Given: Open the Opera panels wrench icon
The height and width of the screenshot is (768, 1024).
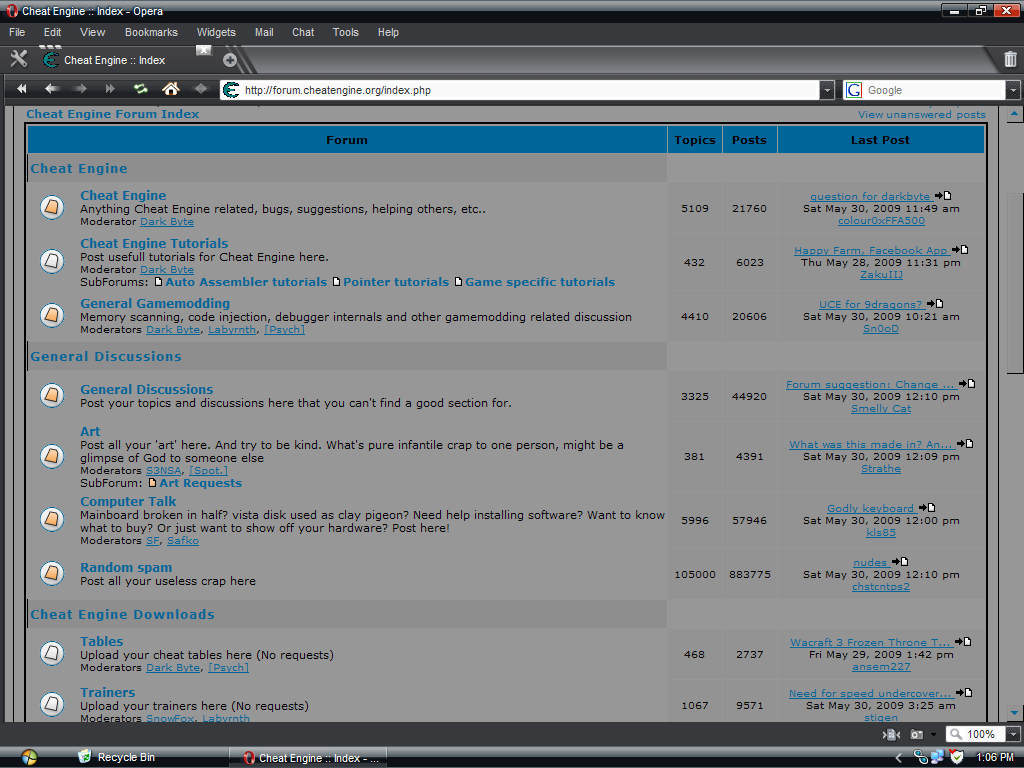Looking at the screenshot, I should [x=19, y=59].
